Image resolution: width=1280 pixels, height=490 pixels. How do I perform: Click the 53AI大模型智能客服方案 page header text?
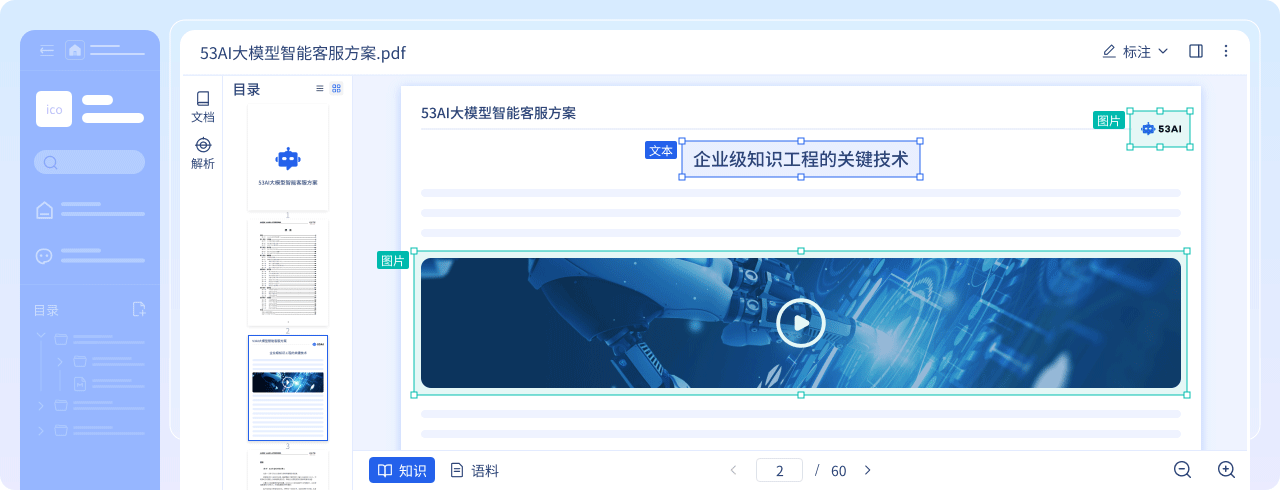pyautogui.click(x=498, y=113)
